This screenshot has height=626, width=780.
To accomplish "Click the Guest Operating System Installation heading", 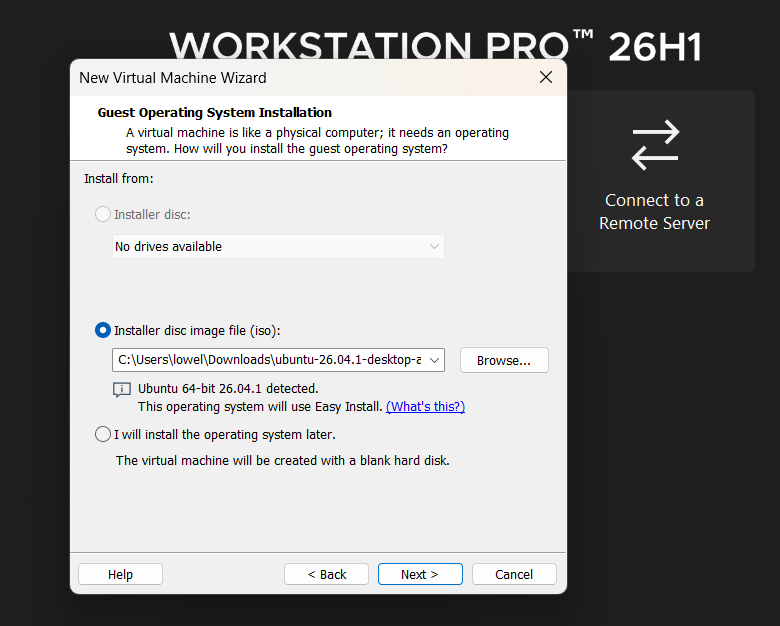I will coord(214,112).
